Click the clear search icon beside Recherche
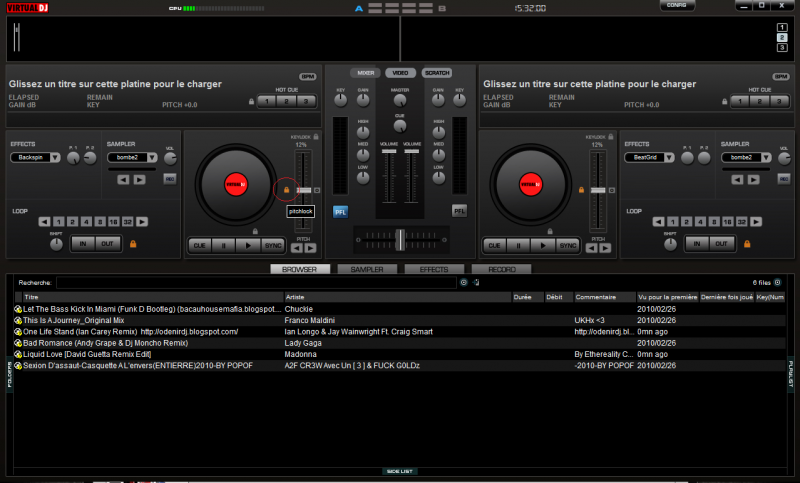The image size is (800, 483). coord(463,283)
